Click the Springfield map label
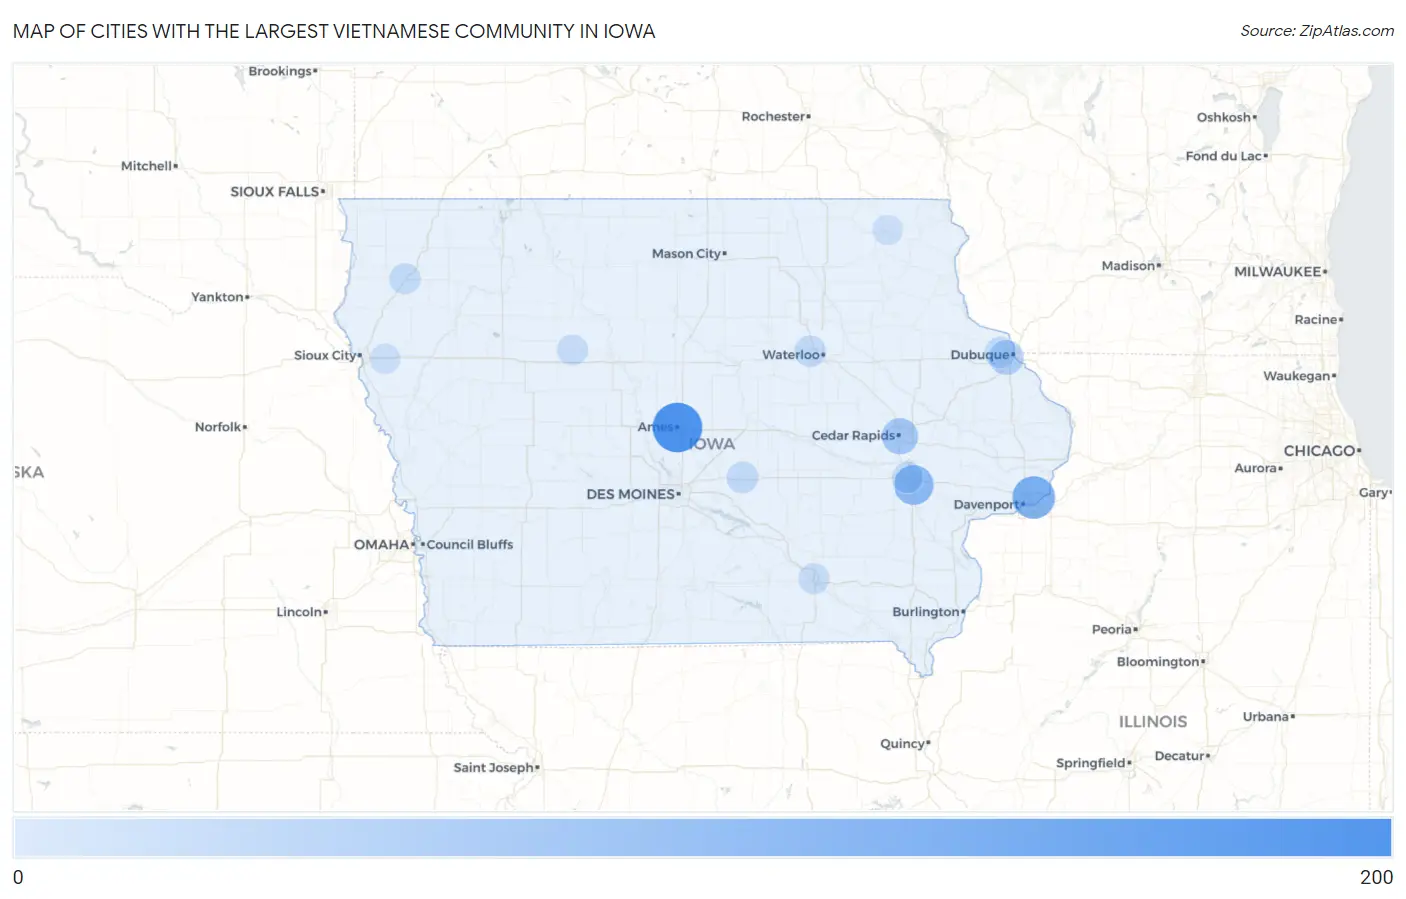The height and width of the screenshot is (899, 1406). [x=1091, y=763]
